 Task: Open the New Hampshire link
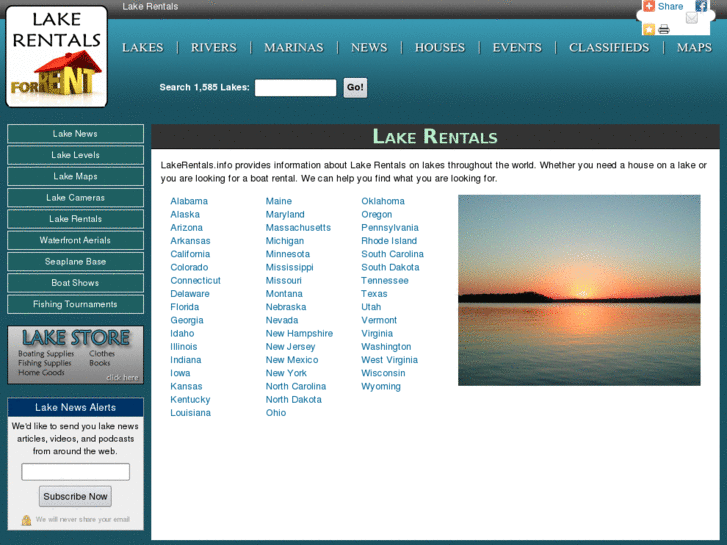pos(299,333)
